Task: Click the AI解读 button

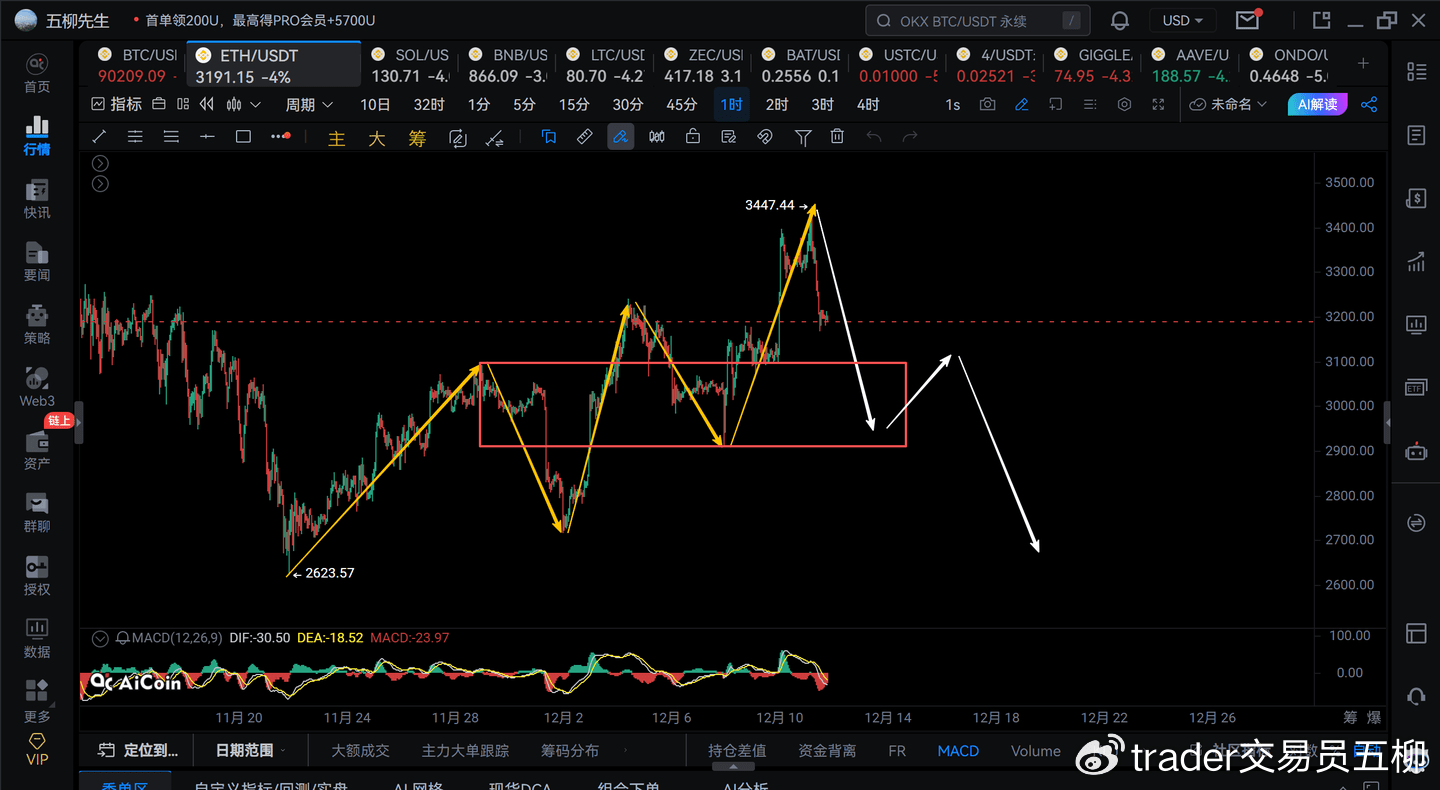Action: (x=1318, y=105)
